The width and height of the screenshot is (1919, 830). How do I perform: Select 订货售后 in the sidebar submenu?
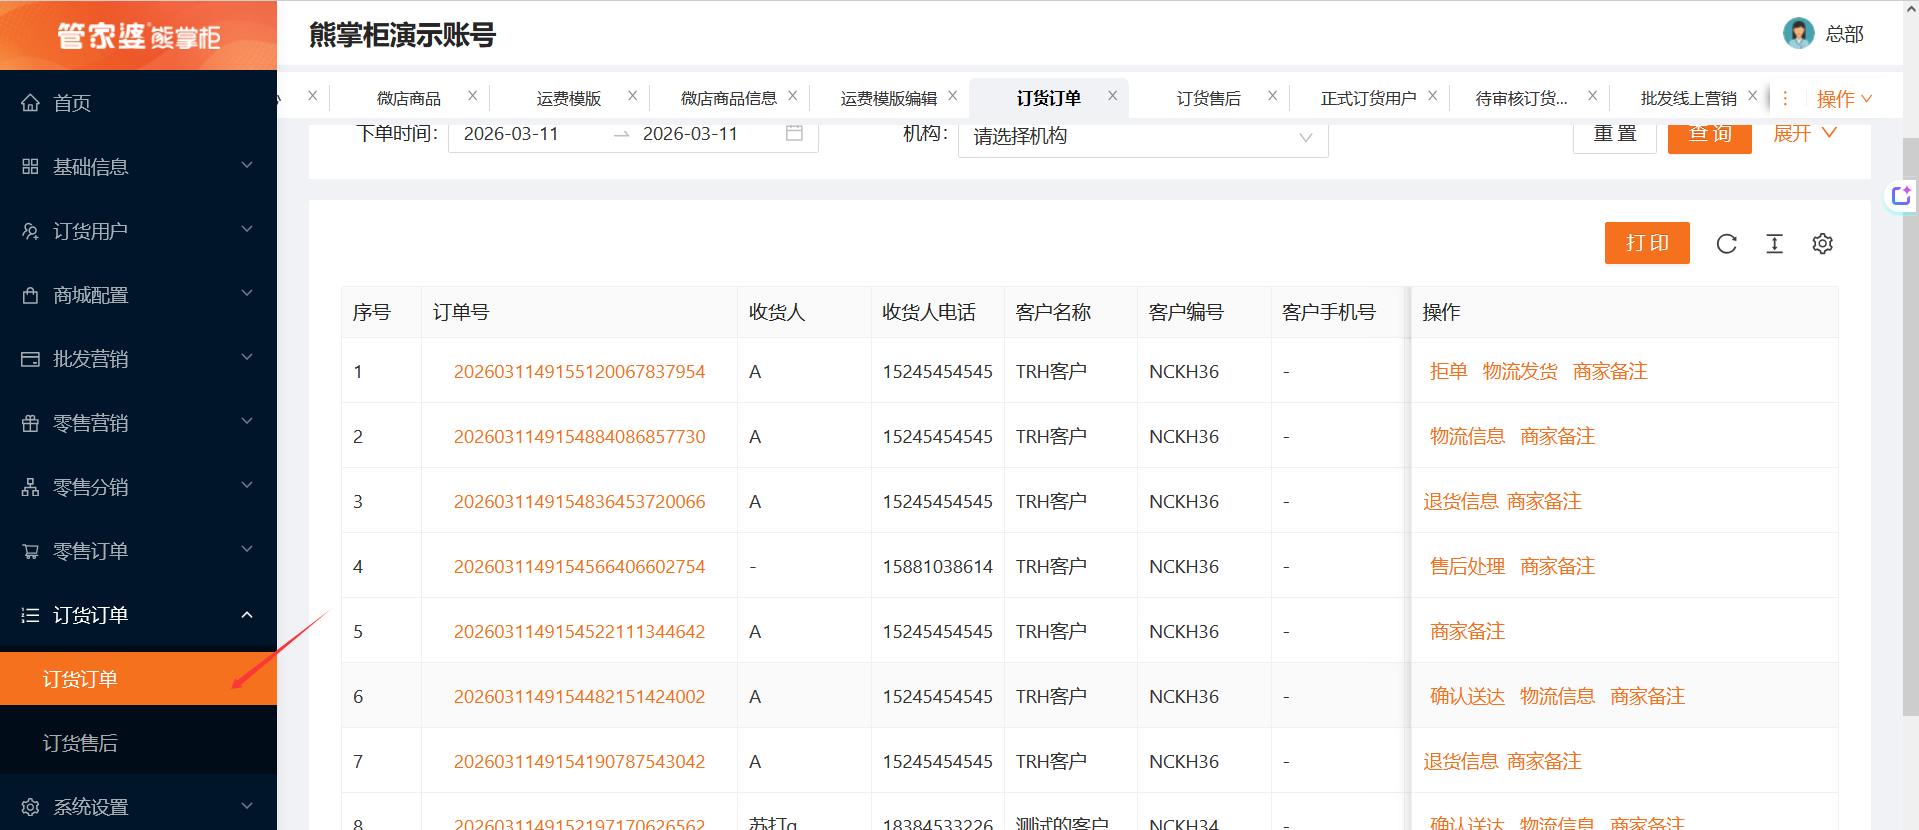(80, 743)
